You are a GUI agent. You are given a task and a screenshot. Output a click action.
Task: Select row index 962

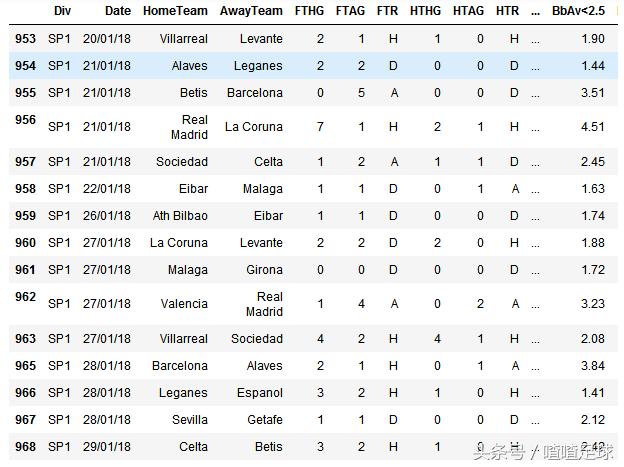coord(26,297)
